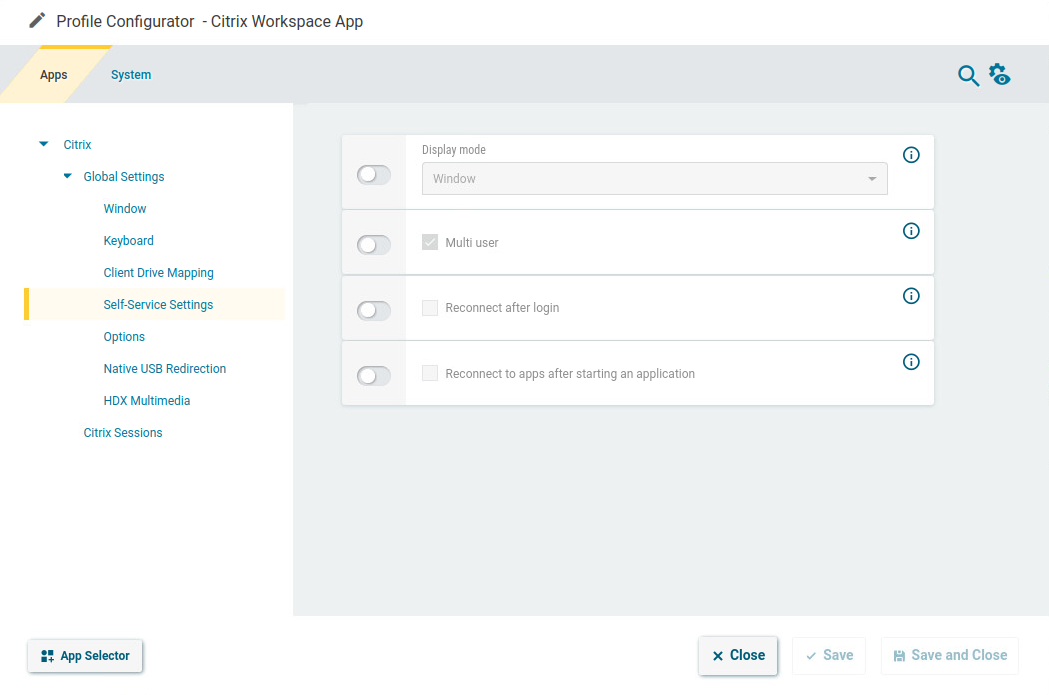1049x695 pixels.
Task: Switch to the System tab
Action: click(x=131, y=74)
